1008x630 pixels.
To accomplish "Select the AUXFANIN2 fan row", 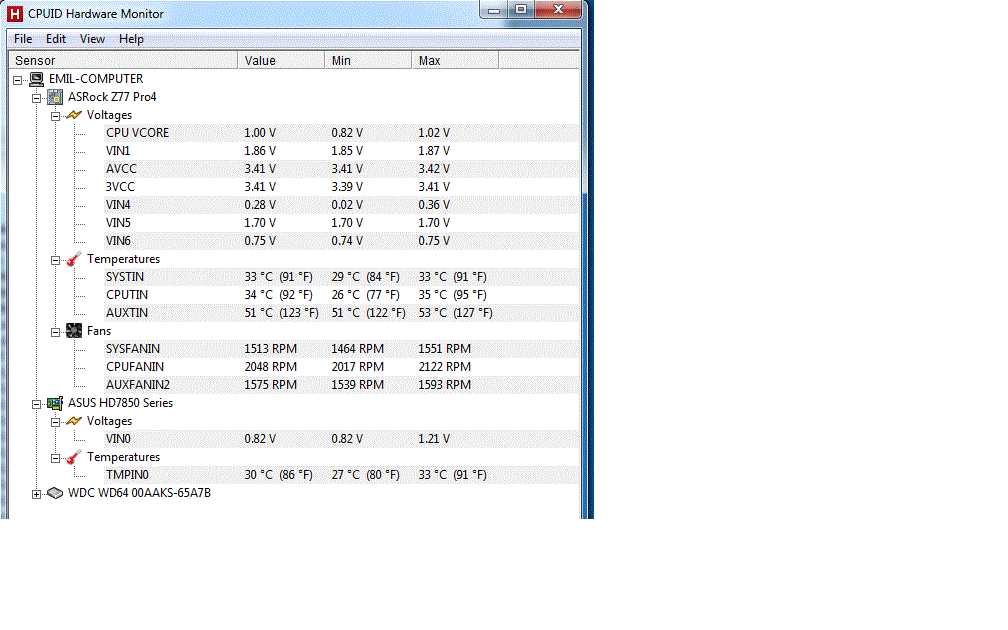I will point(341,385).
